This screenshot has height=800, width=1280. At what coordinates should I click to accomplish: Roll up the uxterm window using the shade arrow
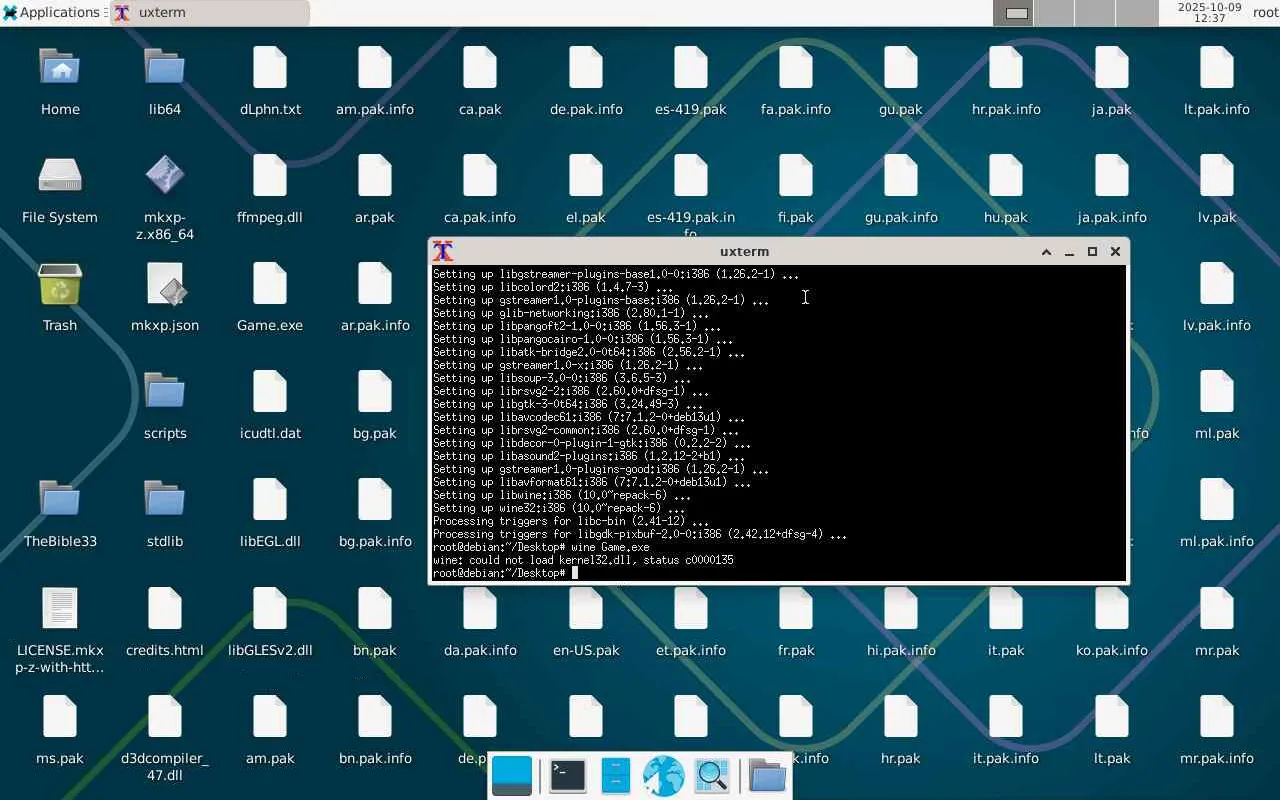[1046, 252]
